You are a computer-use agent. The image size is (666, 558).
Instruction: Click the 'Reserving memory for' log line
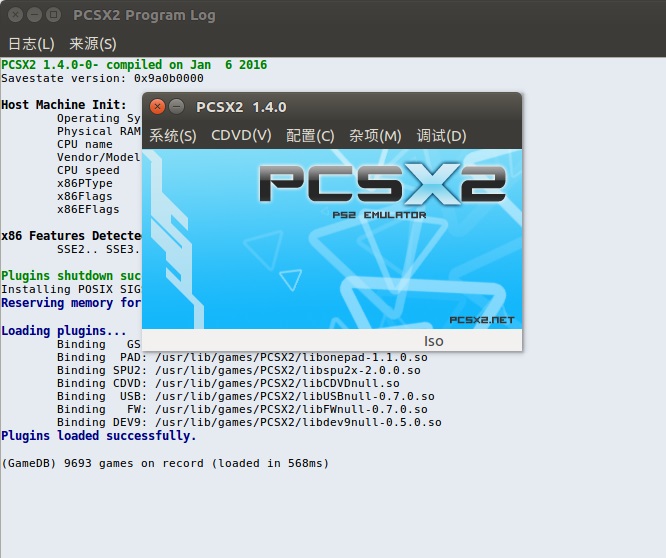pos(71,303)
